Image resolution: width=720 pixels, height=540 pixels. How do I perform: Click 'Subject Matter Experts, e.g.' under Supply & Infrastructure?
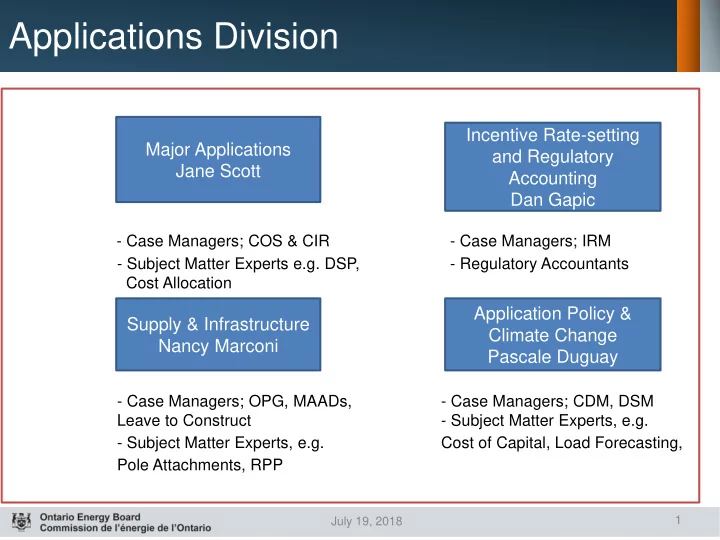click(x=225, y=443)
